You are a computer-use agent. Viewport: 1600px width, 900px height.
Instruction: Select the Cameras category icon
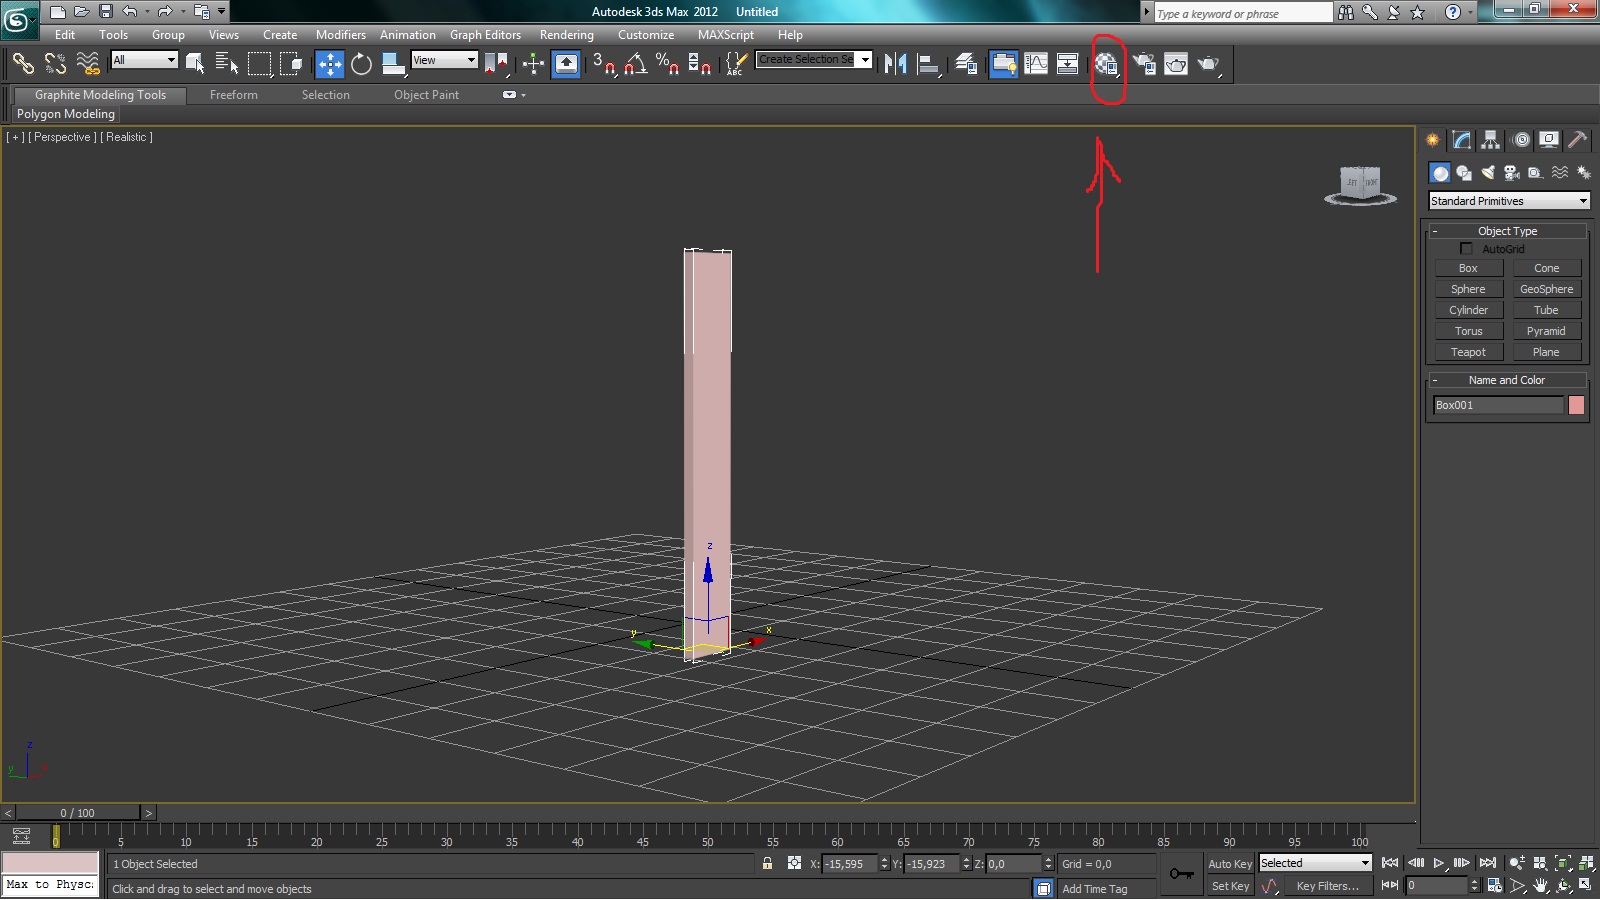pos(1512,173)
